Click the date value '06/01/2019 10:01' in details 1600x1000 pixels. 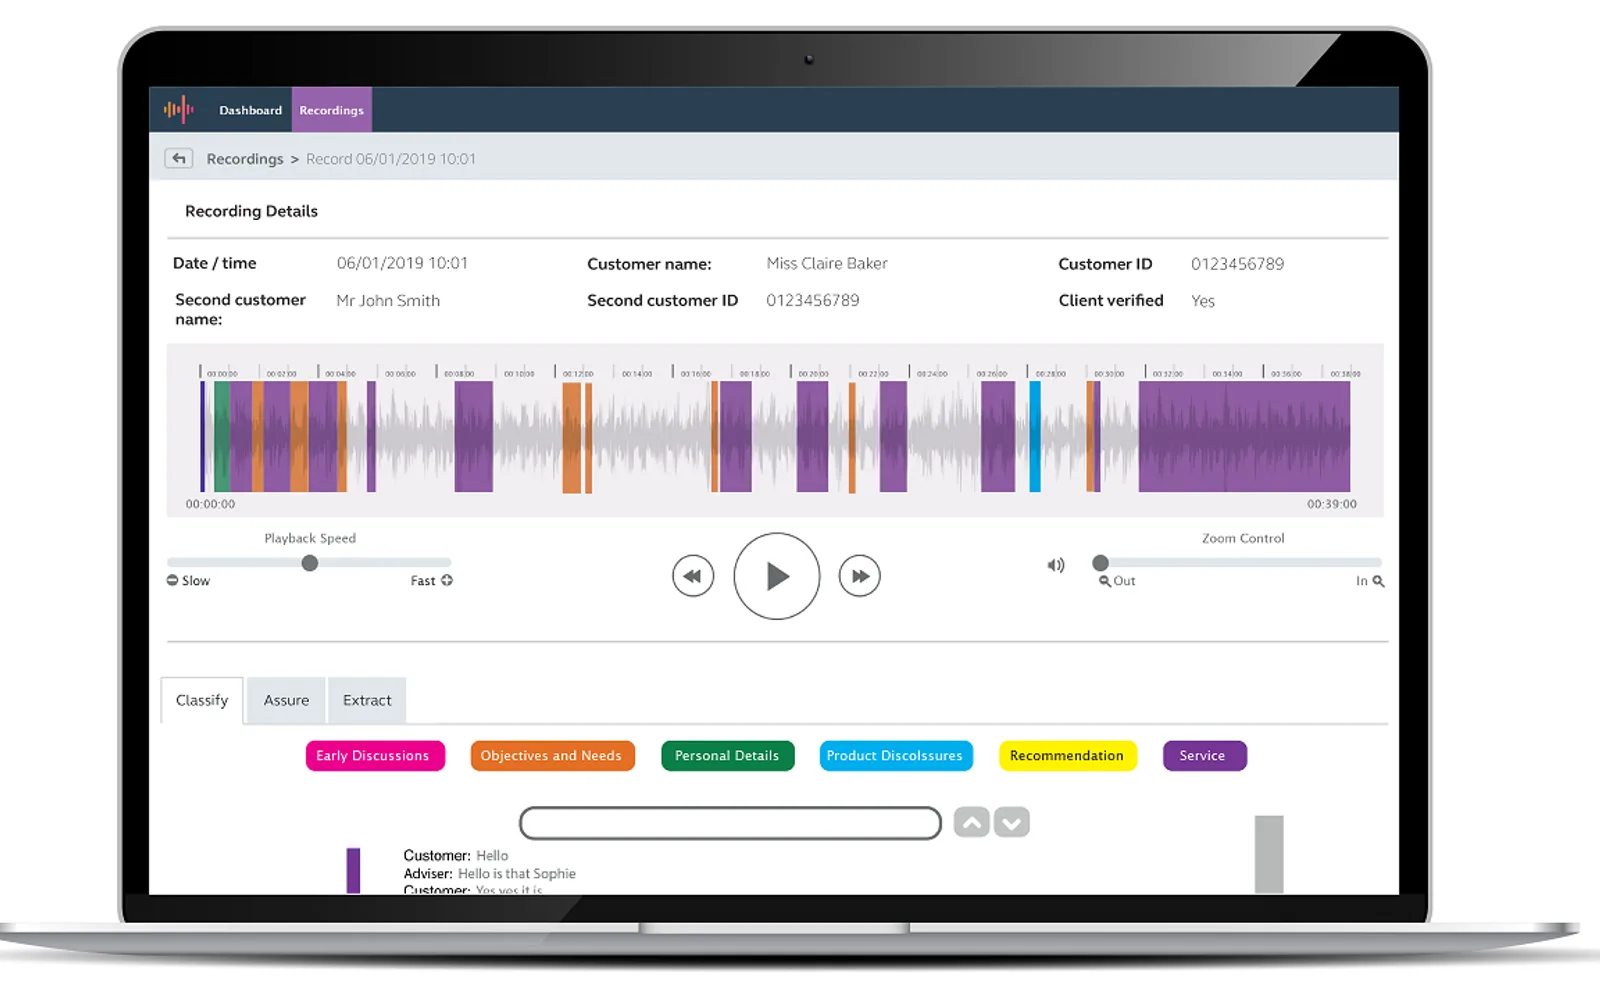click(x=402, y=263)
